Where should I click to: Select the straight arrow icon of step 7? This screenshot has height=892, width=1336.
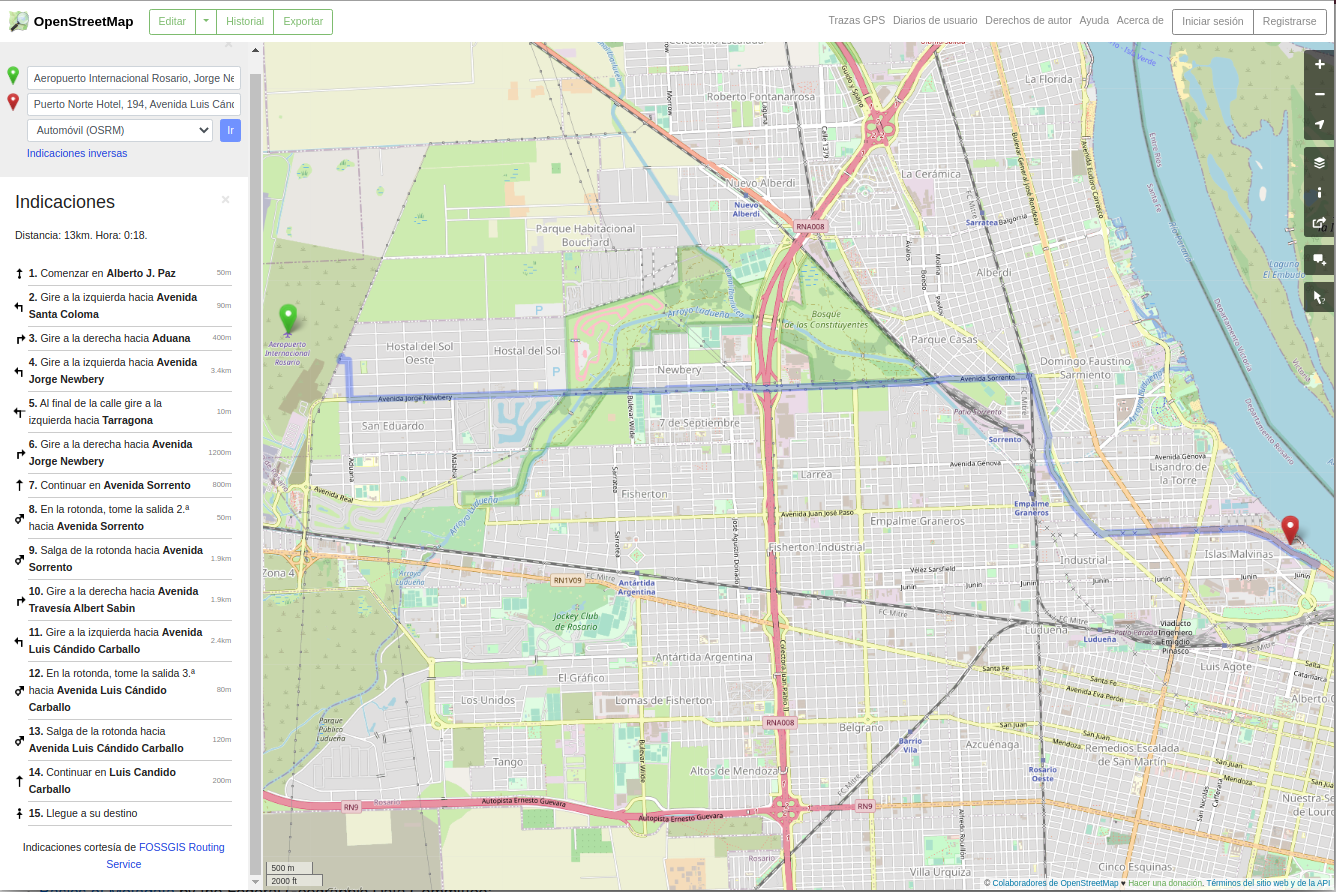coord(19,485)
